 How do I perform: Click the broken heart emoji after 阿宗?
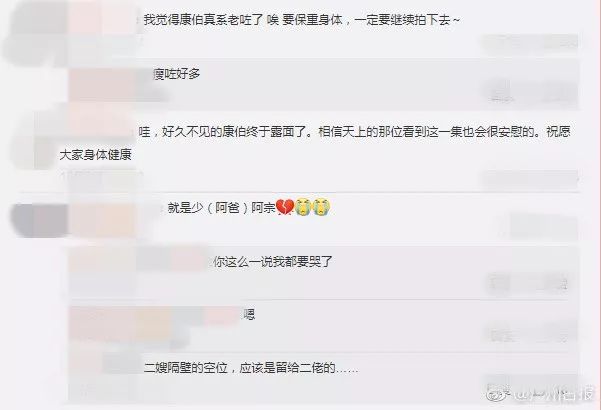[285, 207]
